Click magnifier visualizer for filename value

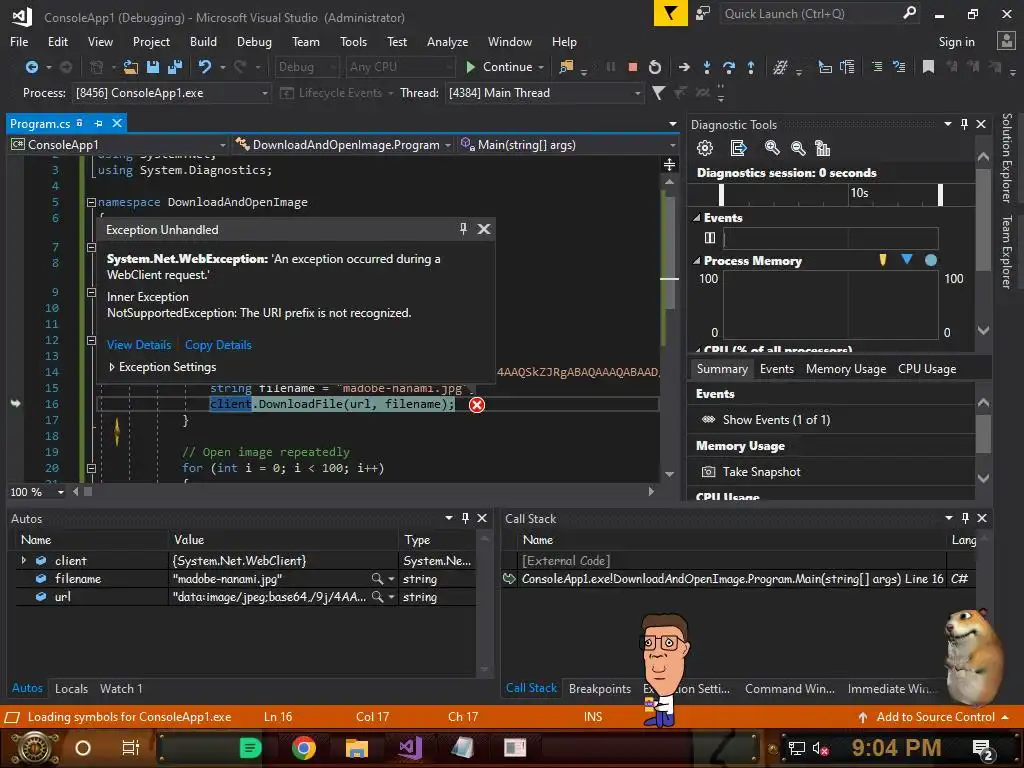[377, 579]
